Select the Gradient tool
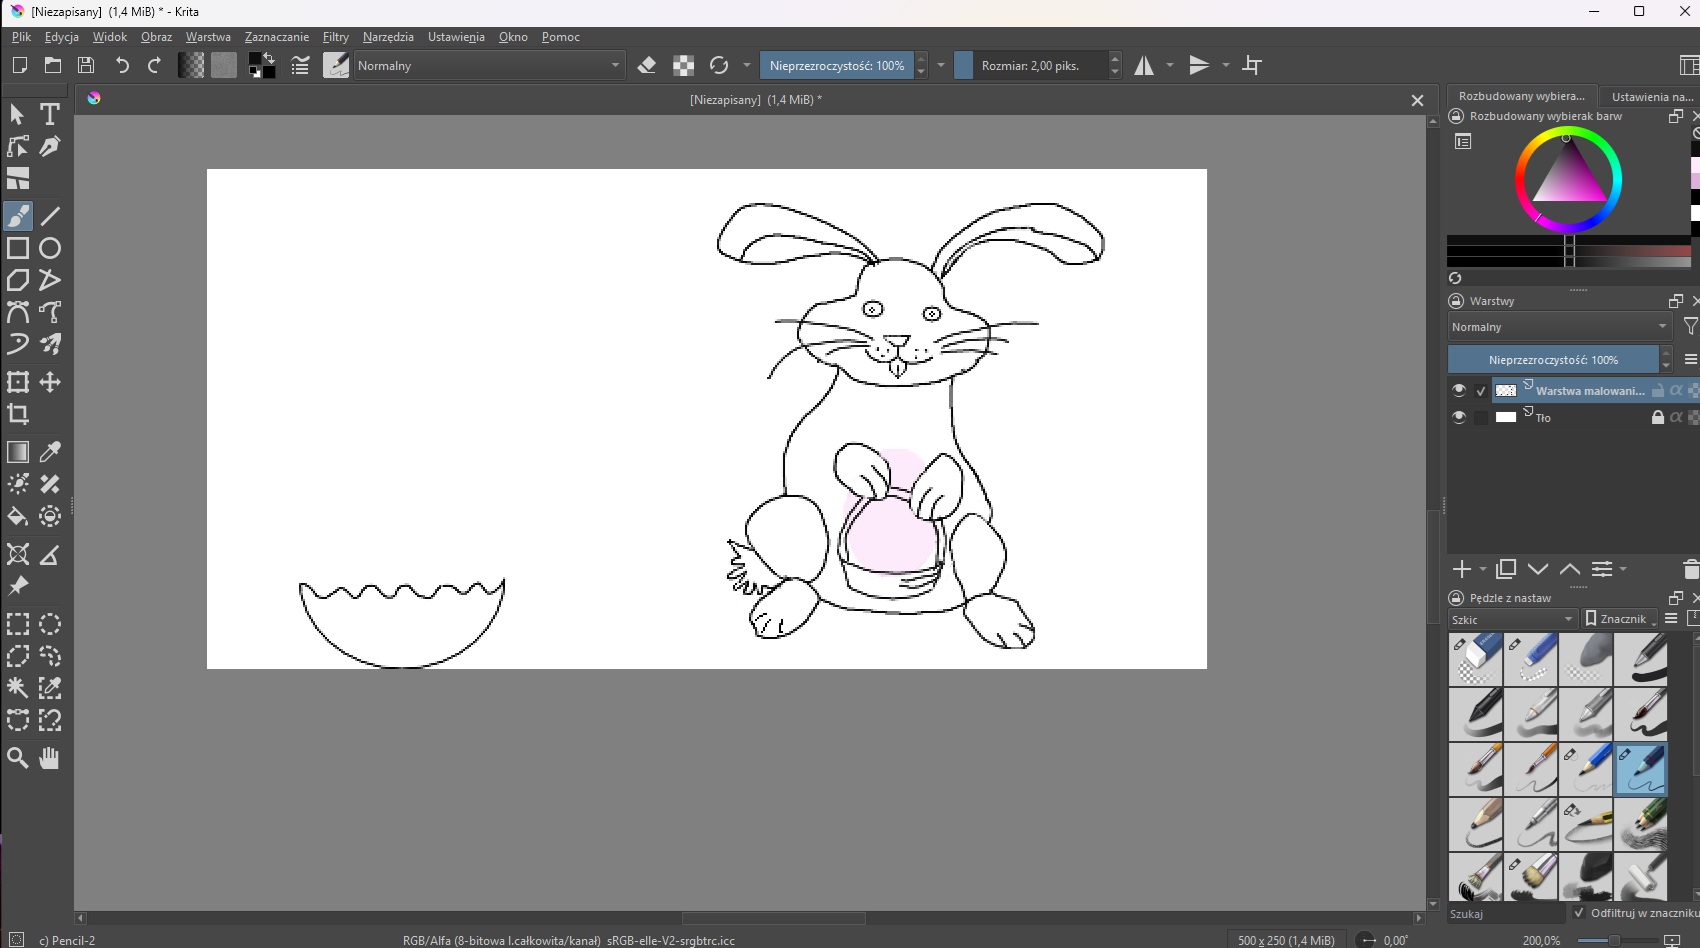Screen dimensions: 1700x948 [18, 452]
